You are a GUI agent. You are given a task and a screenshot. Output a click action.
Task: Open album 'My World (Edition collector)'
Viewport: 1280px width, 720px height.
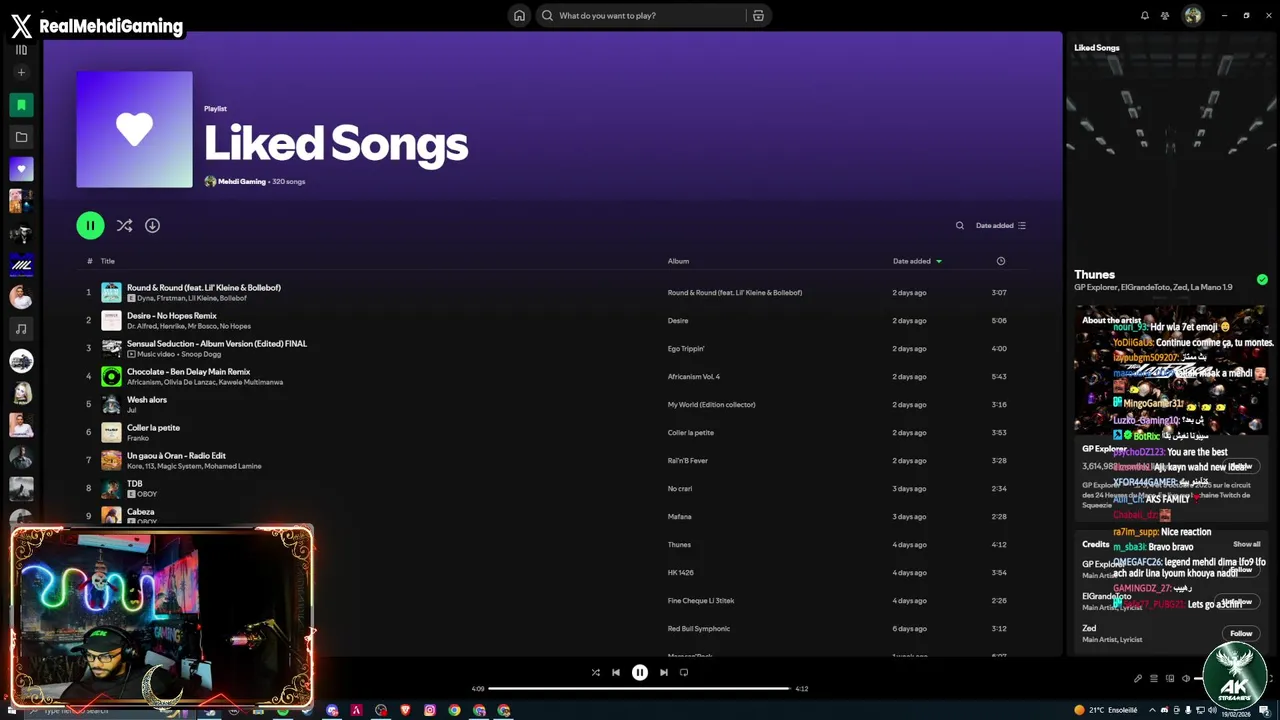(x=711, y=405)
